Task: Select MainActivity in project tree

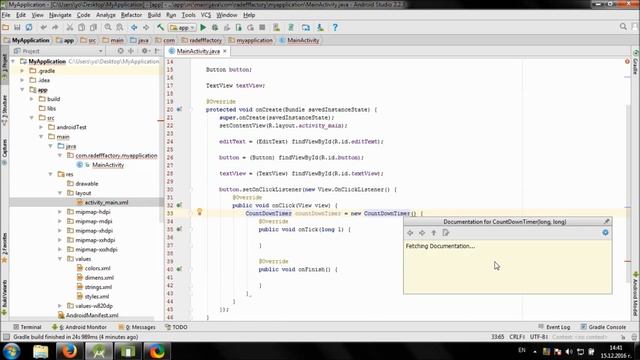Action: coord(108,165)
